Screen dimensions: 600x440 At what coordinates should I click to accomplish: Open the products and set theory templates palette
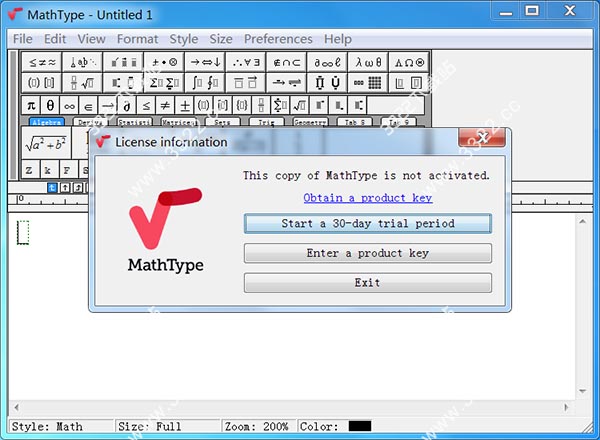[x=328, y=83]
